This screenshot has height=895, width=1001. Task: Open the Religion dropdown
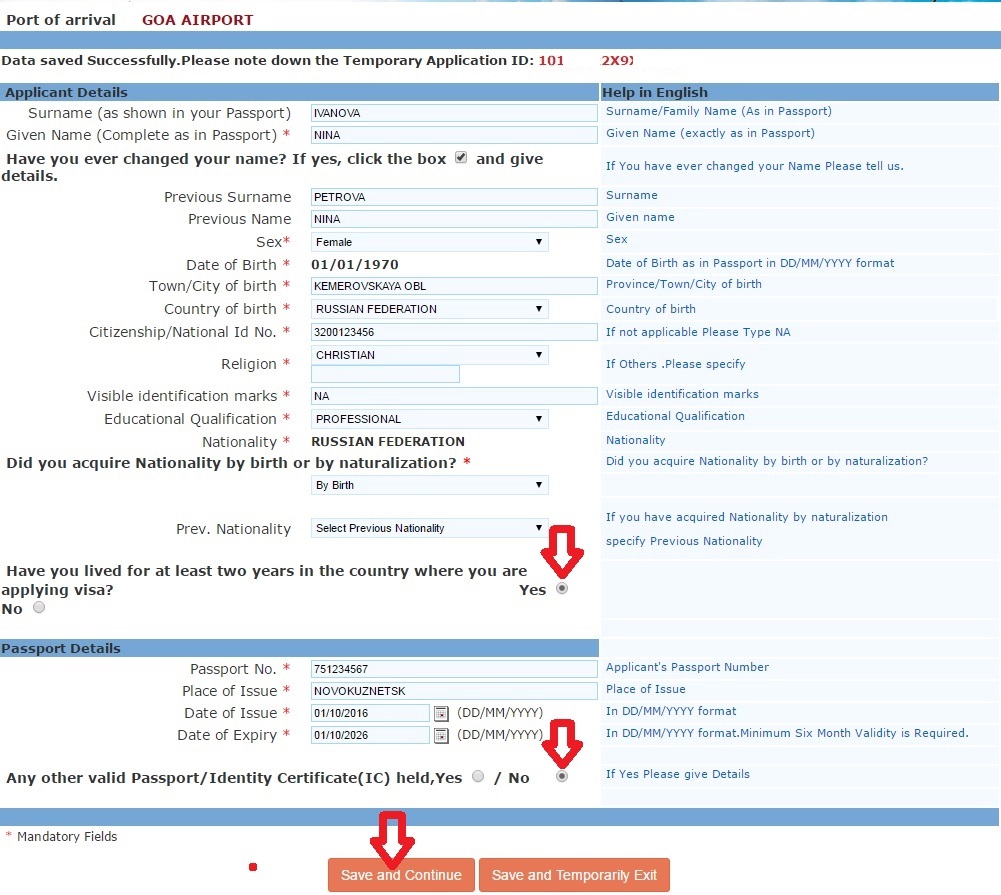click(x=430, y=355)
